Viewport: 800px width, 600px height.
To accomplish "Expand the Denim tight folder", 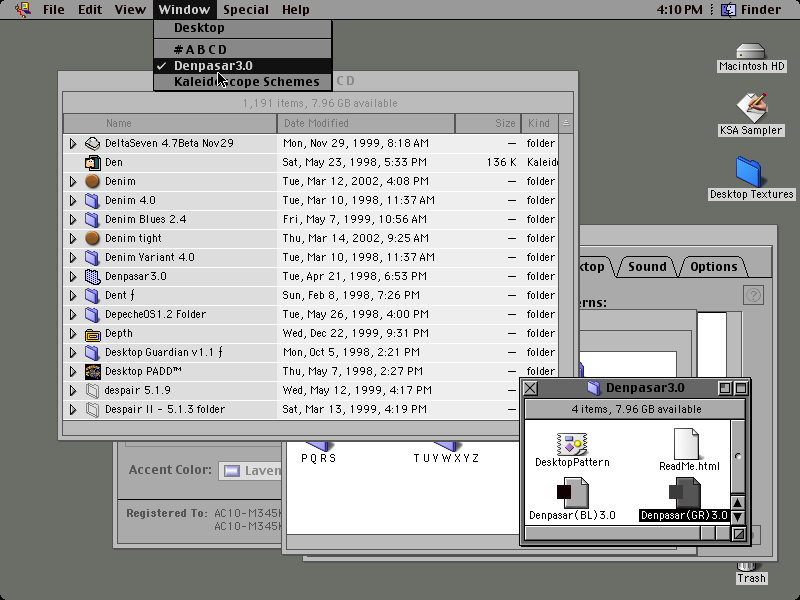I will 73,238.
